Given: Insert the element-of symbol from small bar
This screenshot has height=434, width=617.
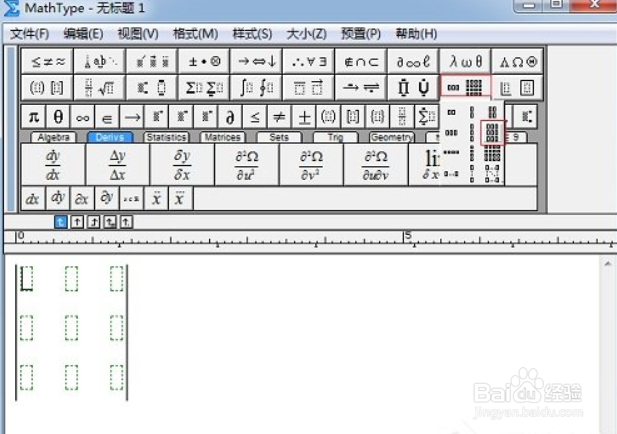Looking at the screenshot, I should tap(107, 117).
